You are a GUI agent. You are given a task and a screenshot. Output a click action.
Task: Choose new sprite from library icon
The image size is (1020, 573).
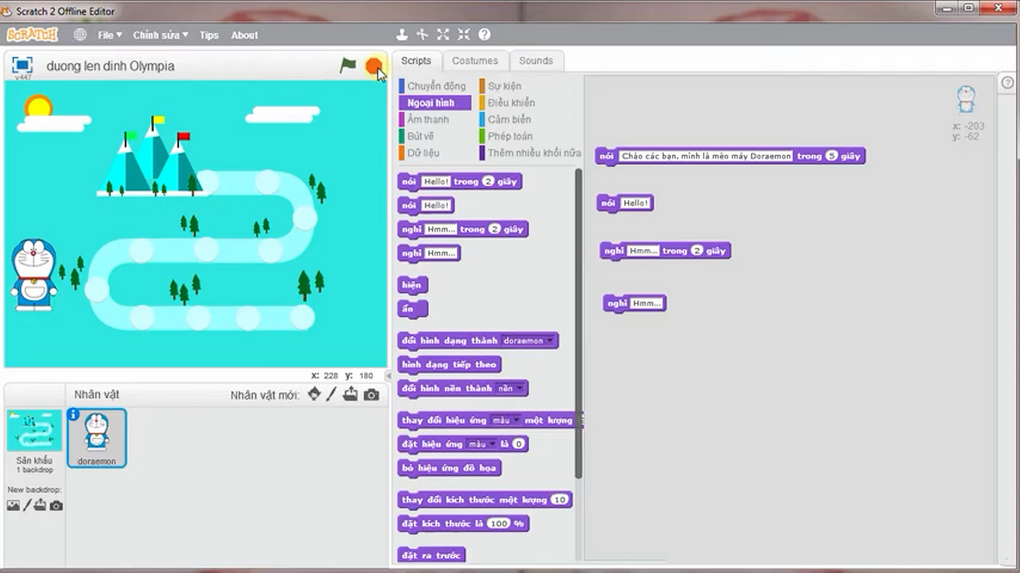[314, 395]
